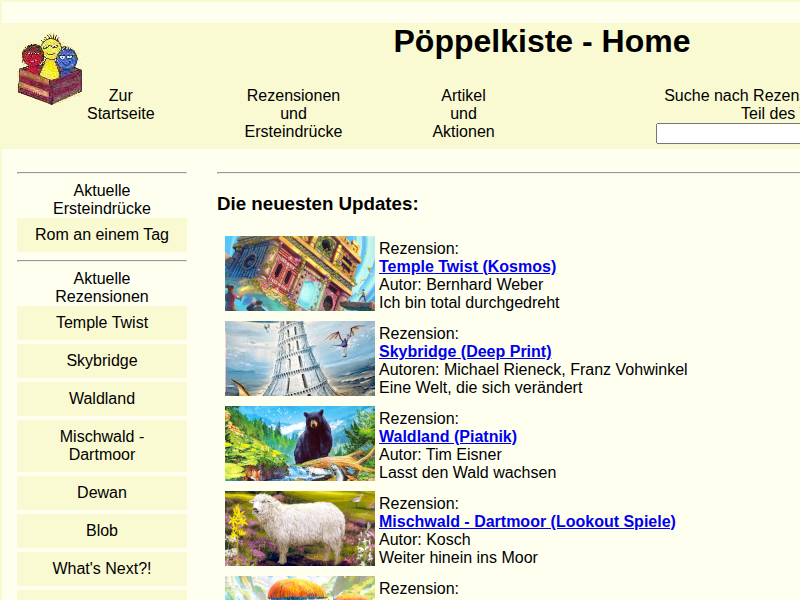
Task: Open Artikel und Aktionen menu
Action: pos(463,113)
